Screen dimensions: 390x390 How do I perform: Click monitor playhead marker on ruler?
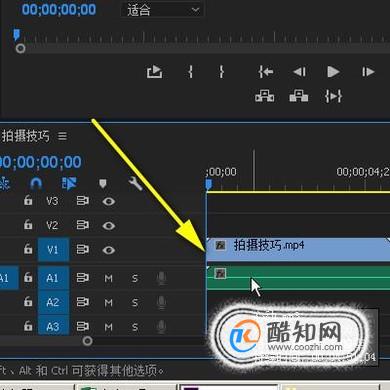click(17, 34)
